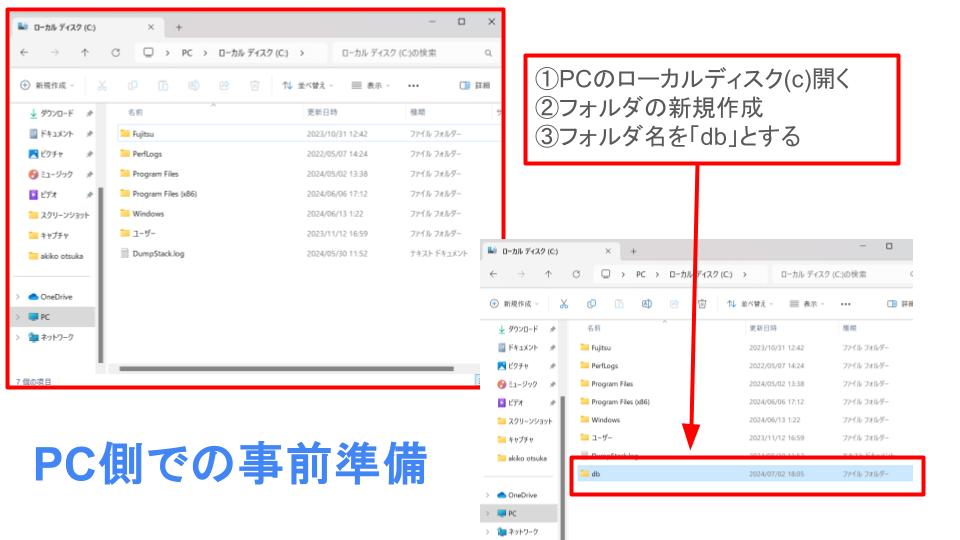Click the sidebar vertical scrollbar in back window
The image size is (960, 540).
point(100,276)
